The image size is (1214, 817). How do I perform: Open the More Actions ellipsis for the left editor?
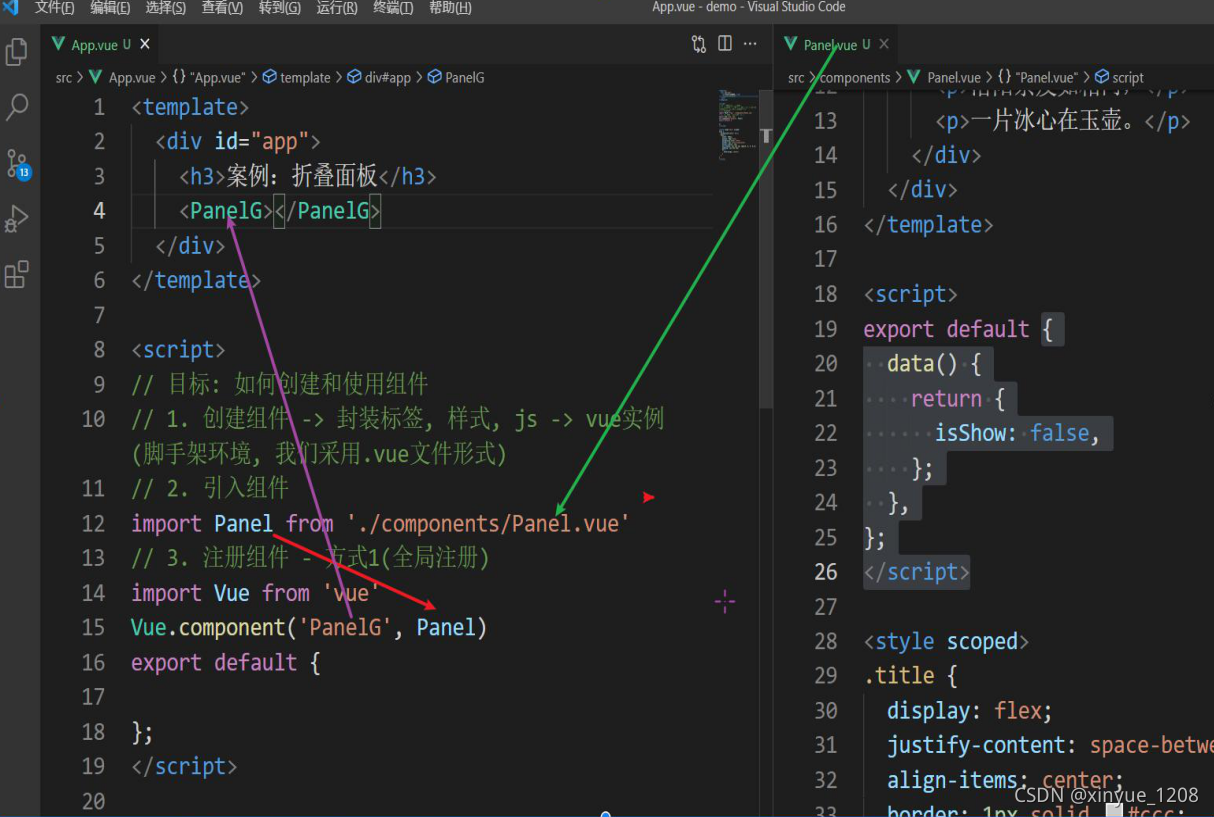coord(752,44)
